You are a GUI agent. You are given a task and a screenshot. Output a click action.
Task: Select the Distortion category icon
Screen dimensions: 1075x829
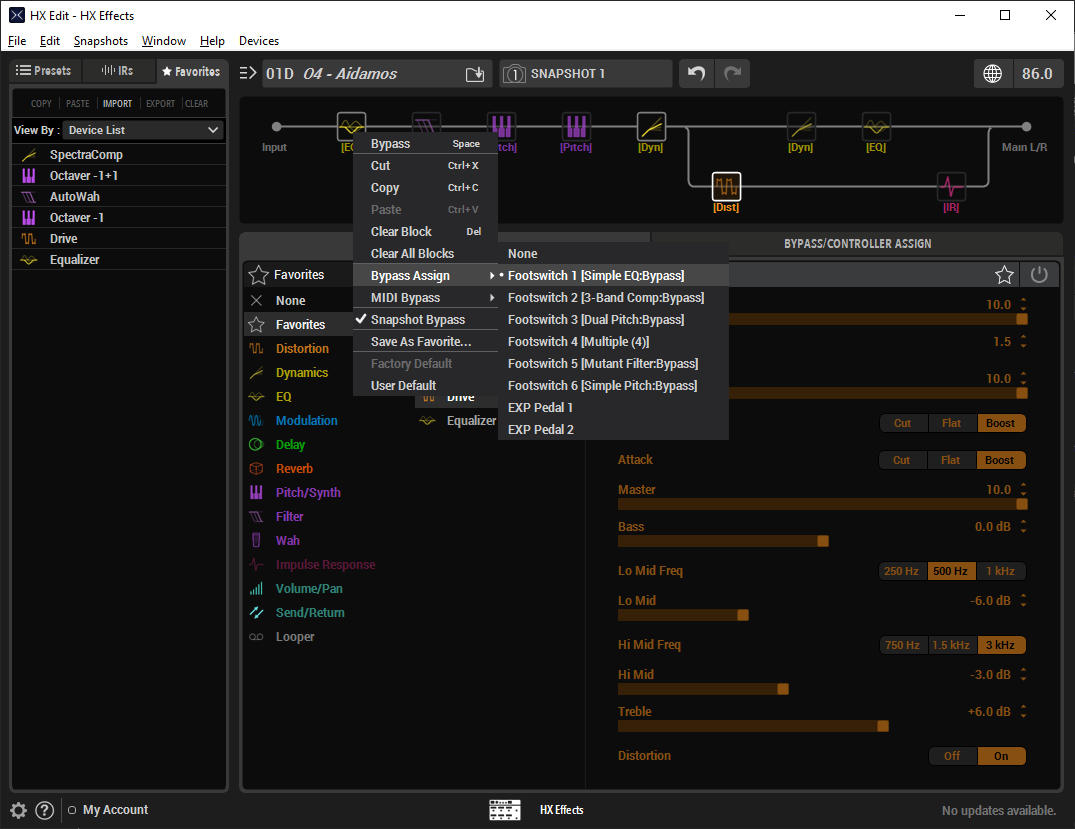256,348
